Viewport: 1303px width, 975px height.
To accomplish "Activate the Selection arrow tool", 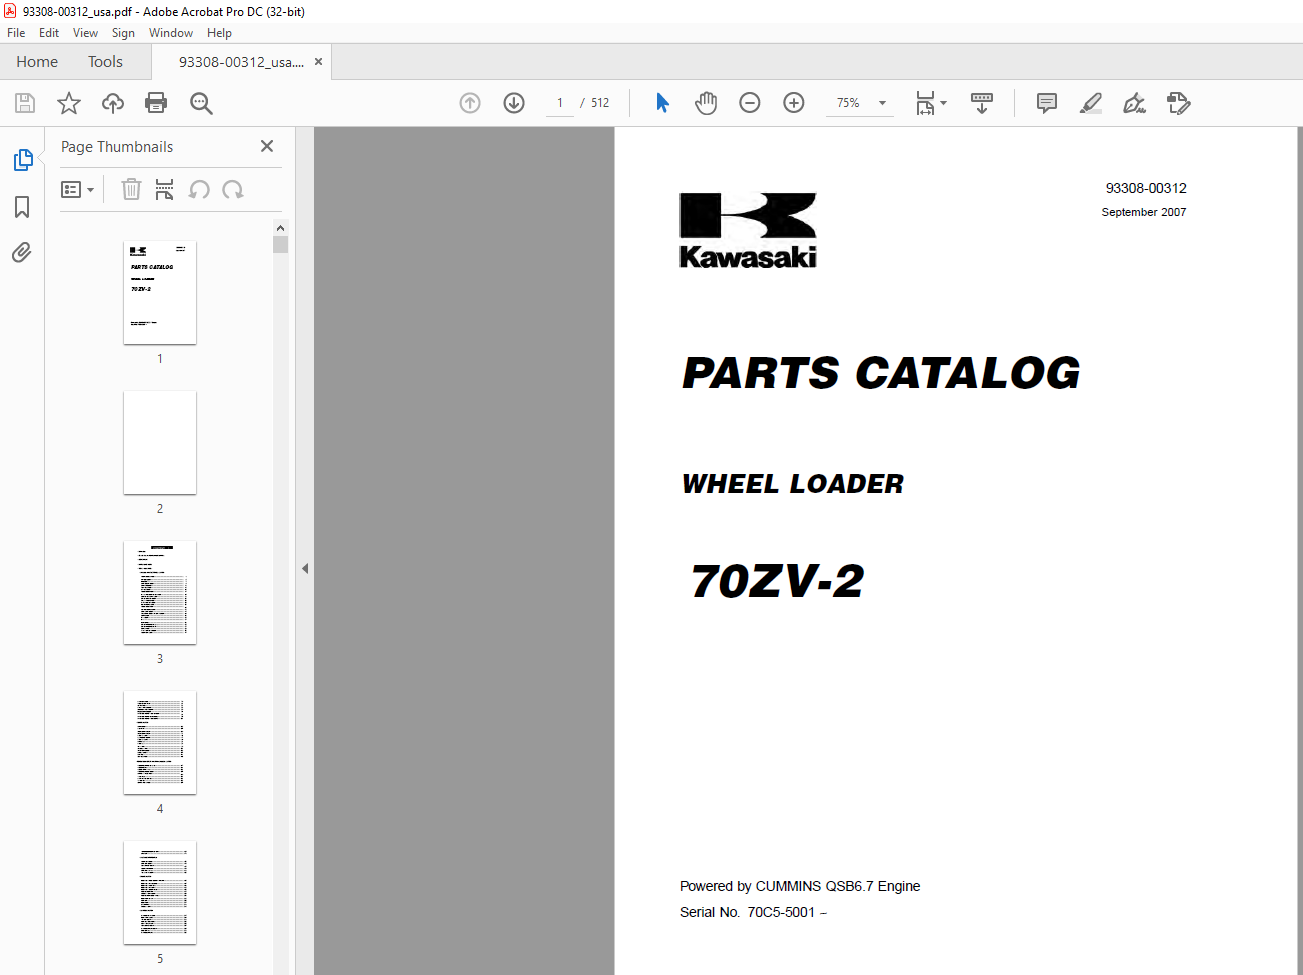I will coord(662,103).
